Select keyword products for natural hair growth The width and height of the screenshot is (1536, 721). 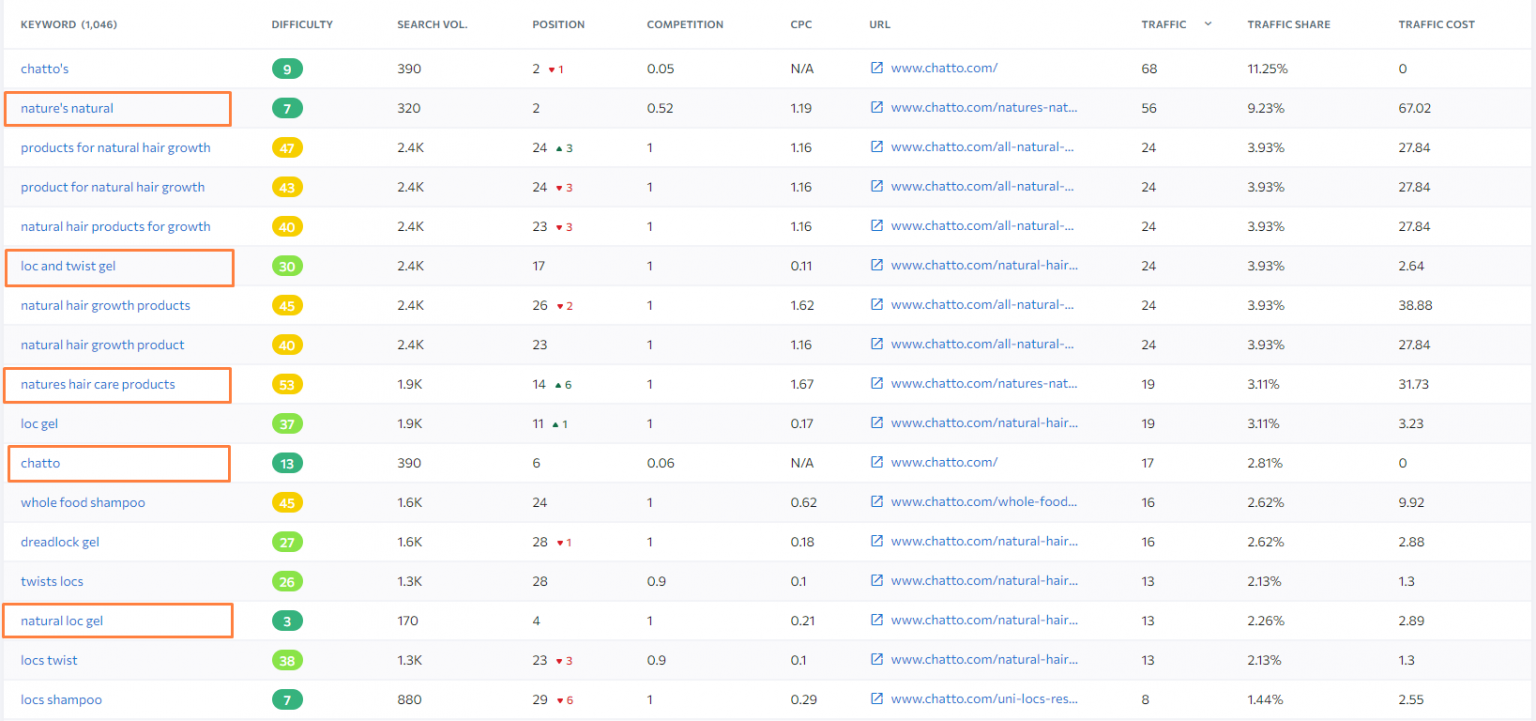116,147
